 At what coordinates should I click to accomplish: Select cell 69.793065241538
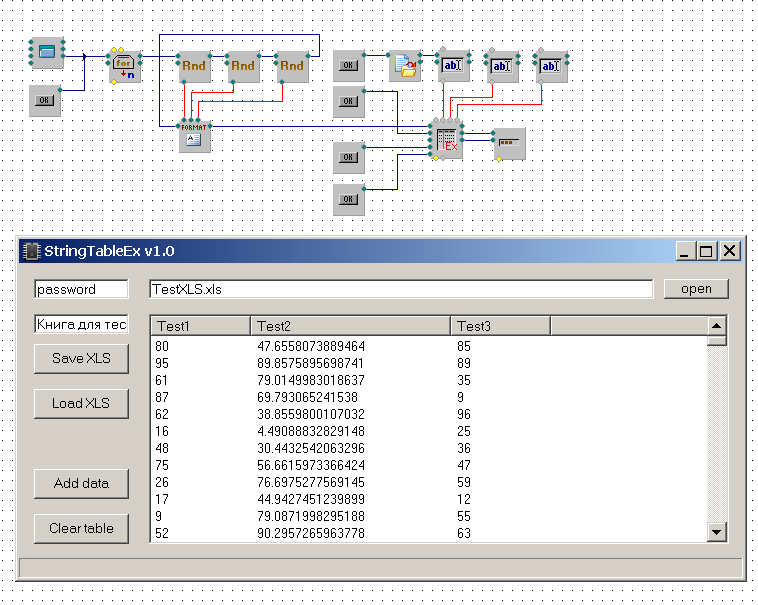pyautogui.click(x=307, y=397)
